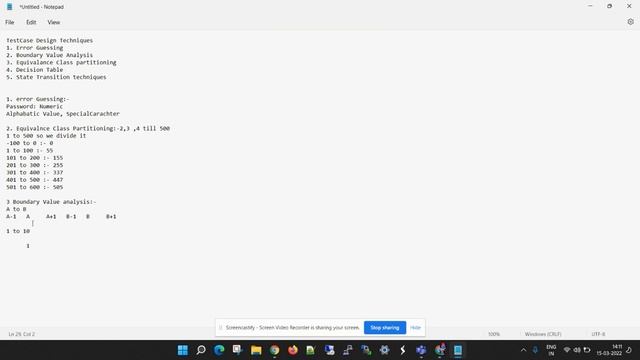The image size is (640, 360).
Task: Open Firefox from taskbar
Action: pos(293,350)
